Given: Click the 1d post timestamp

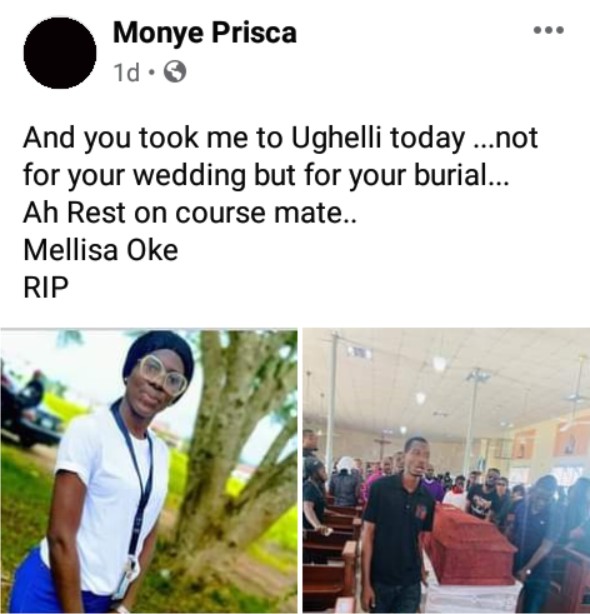Looking at the screenshot, I should [x=126, y=72].
